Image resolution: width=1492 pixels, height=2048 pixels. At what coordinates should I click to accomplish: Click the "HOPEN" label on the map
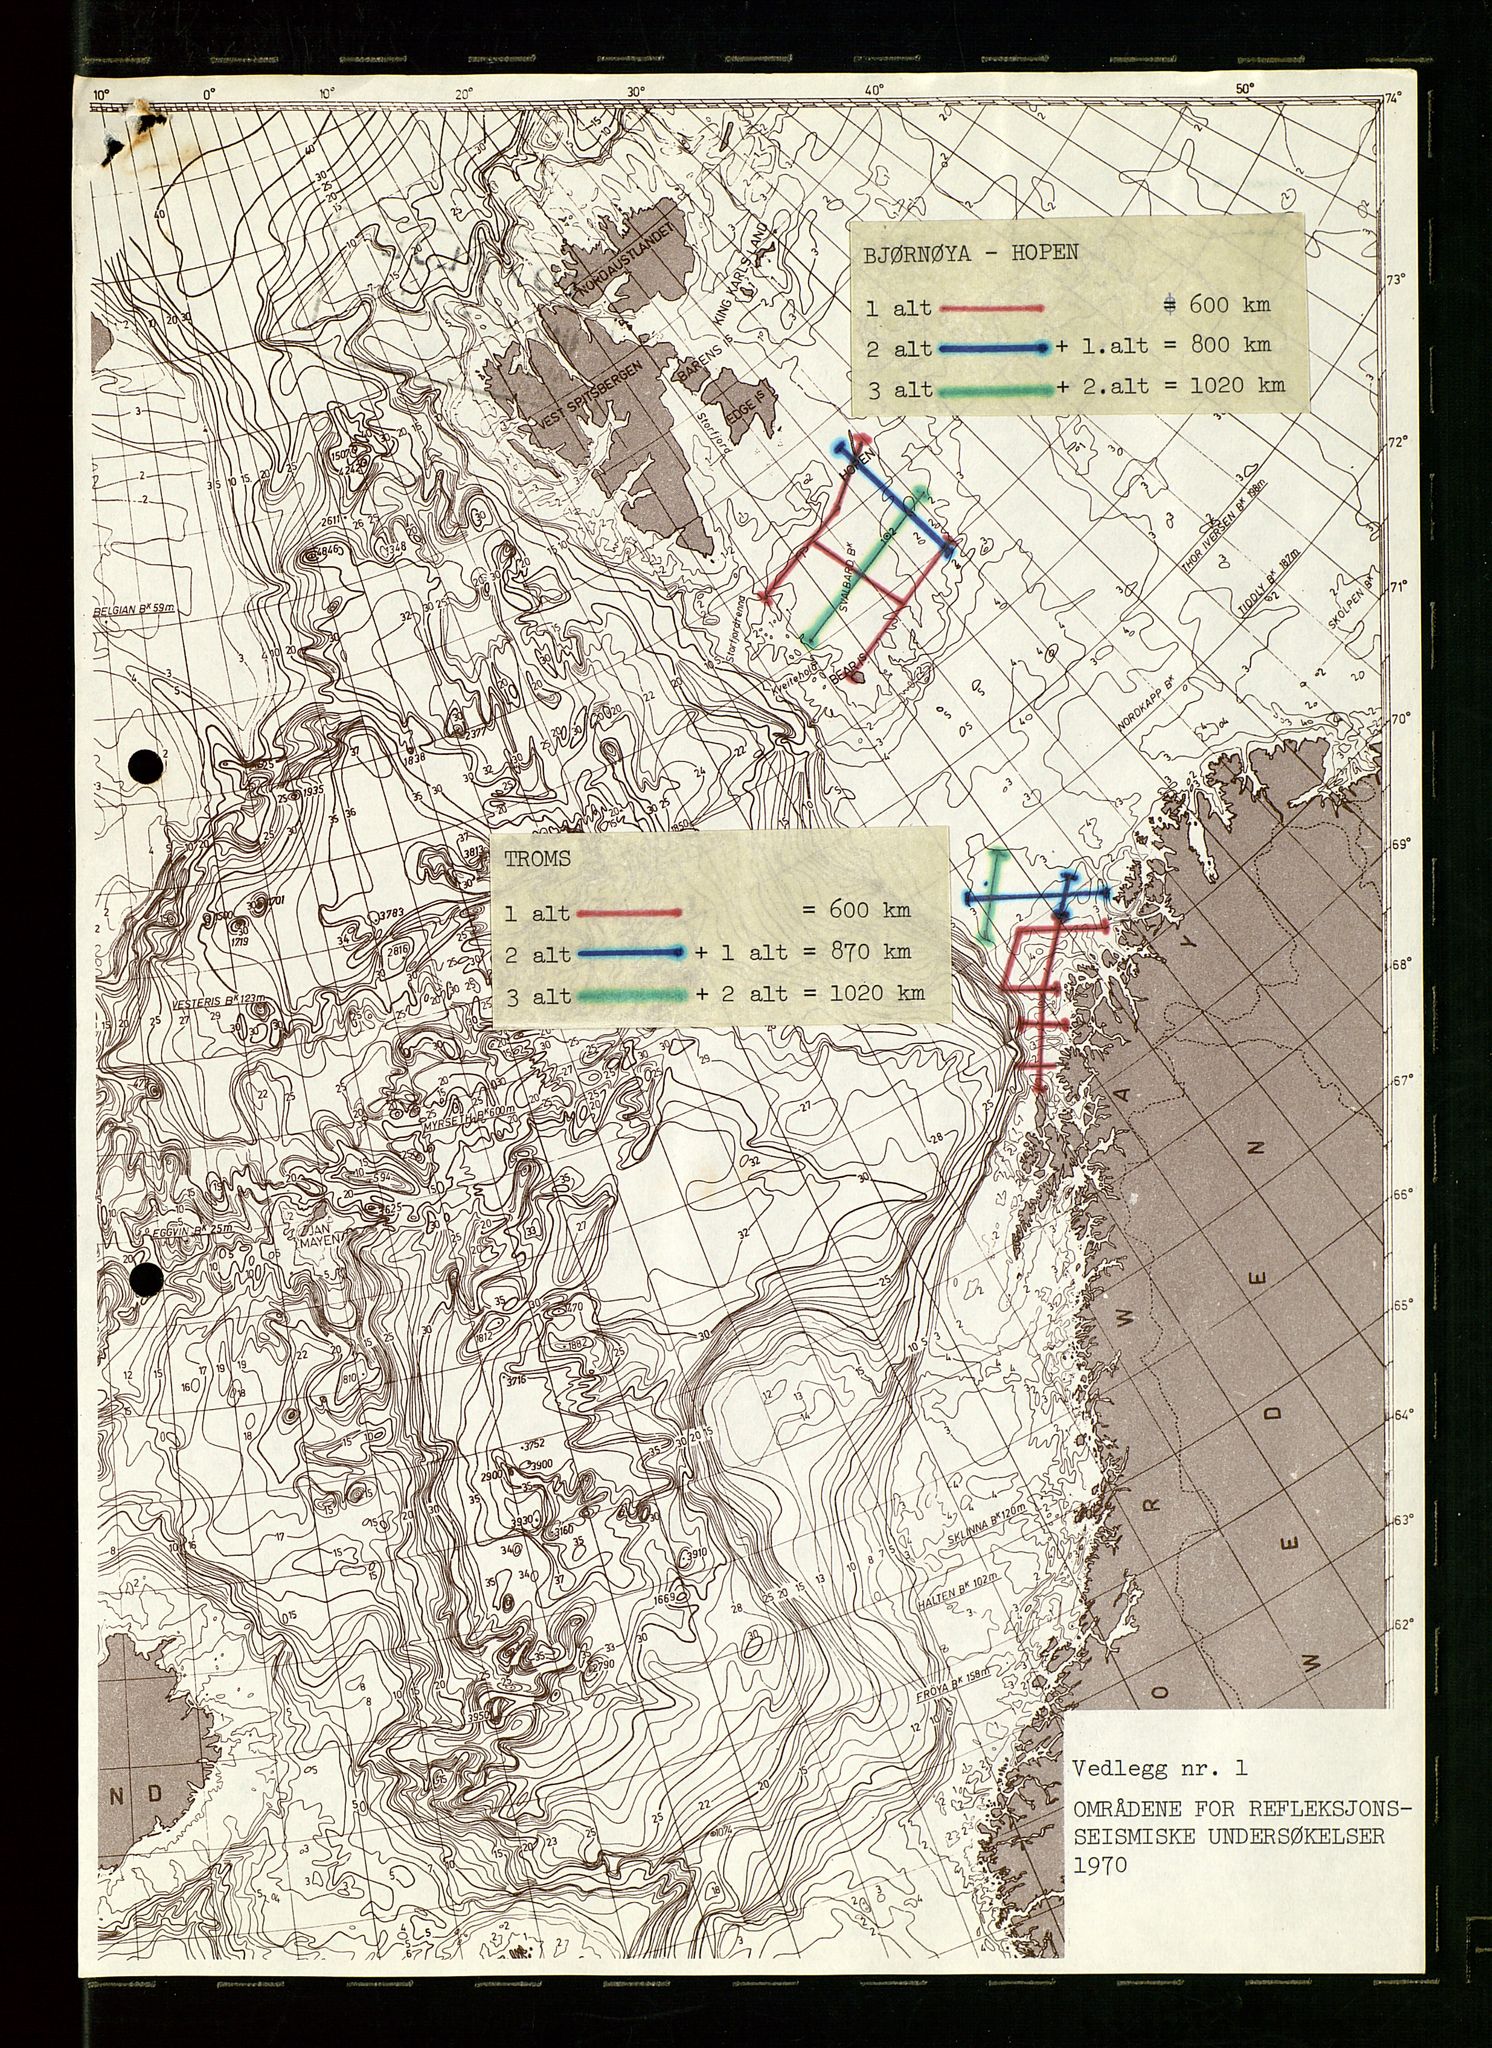(x=859, y=466)
